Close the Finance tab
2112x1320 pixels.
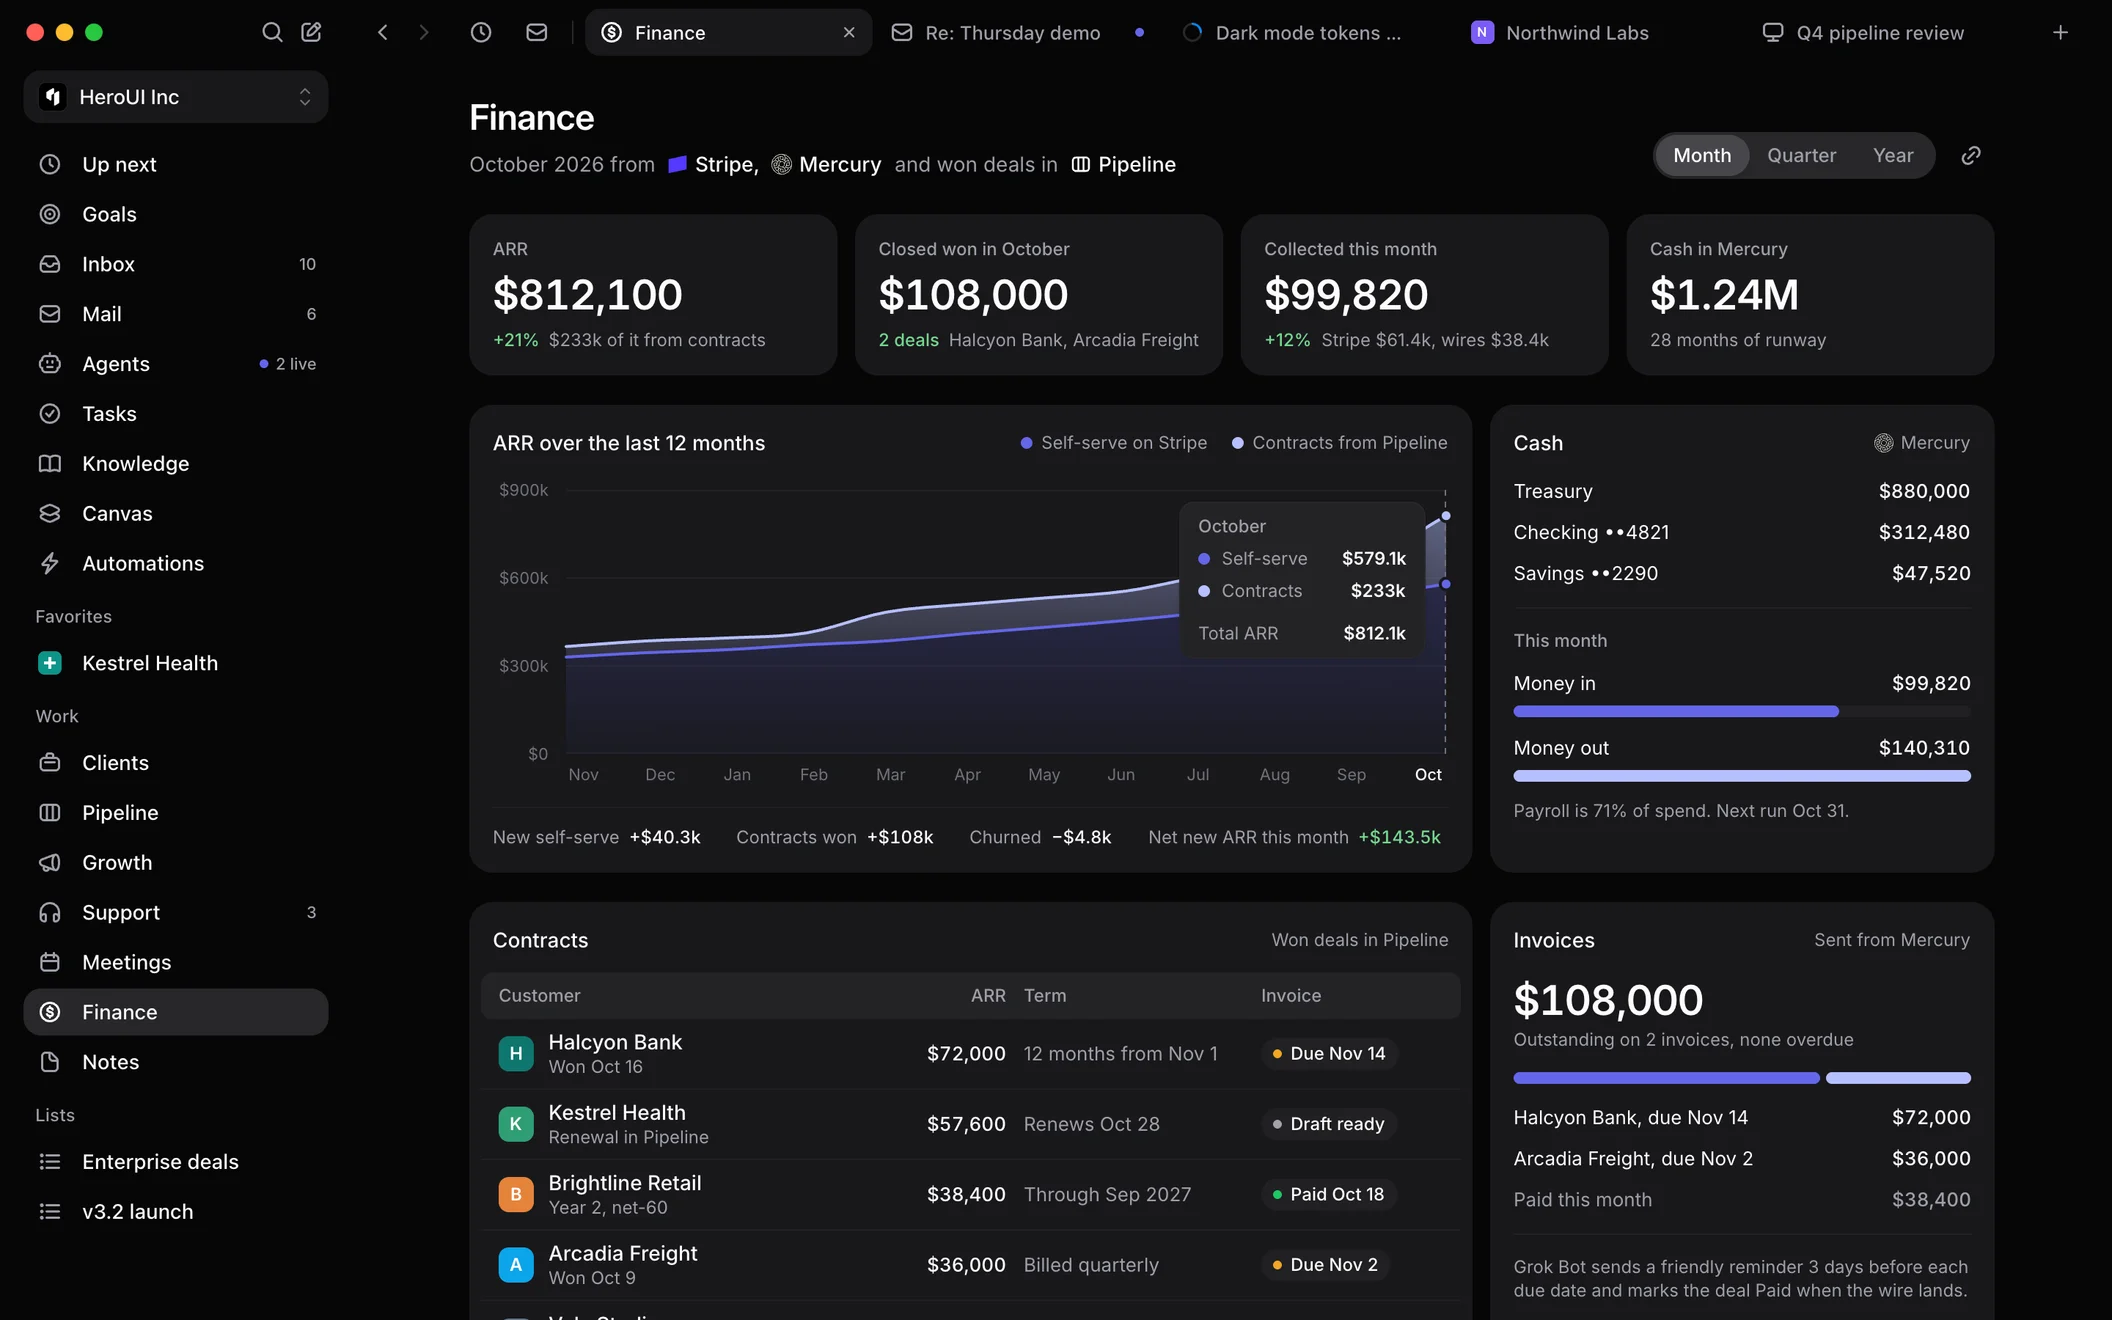[x=849, y=32]
